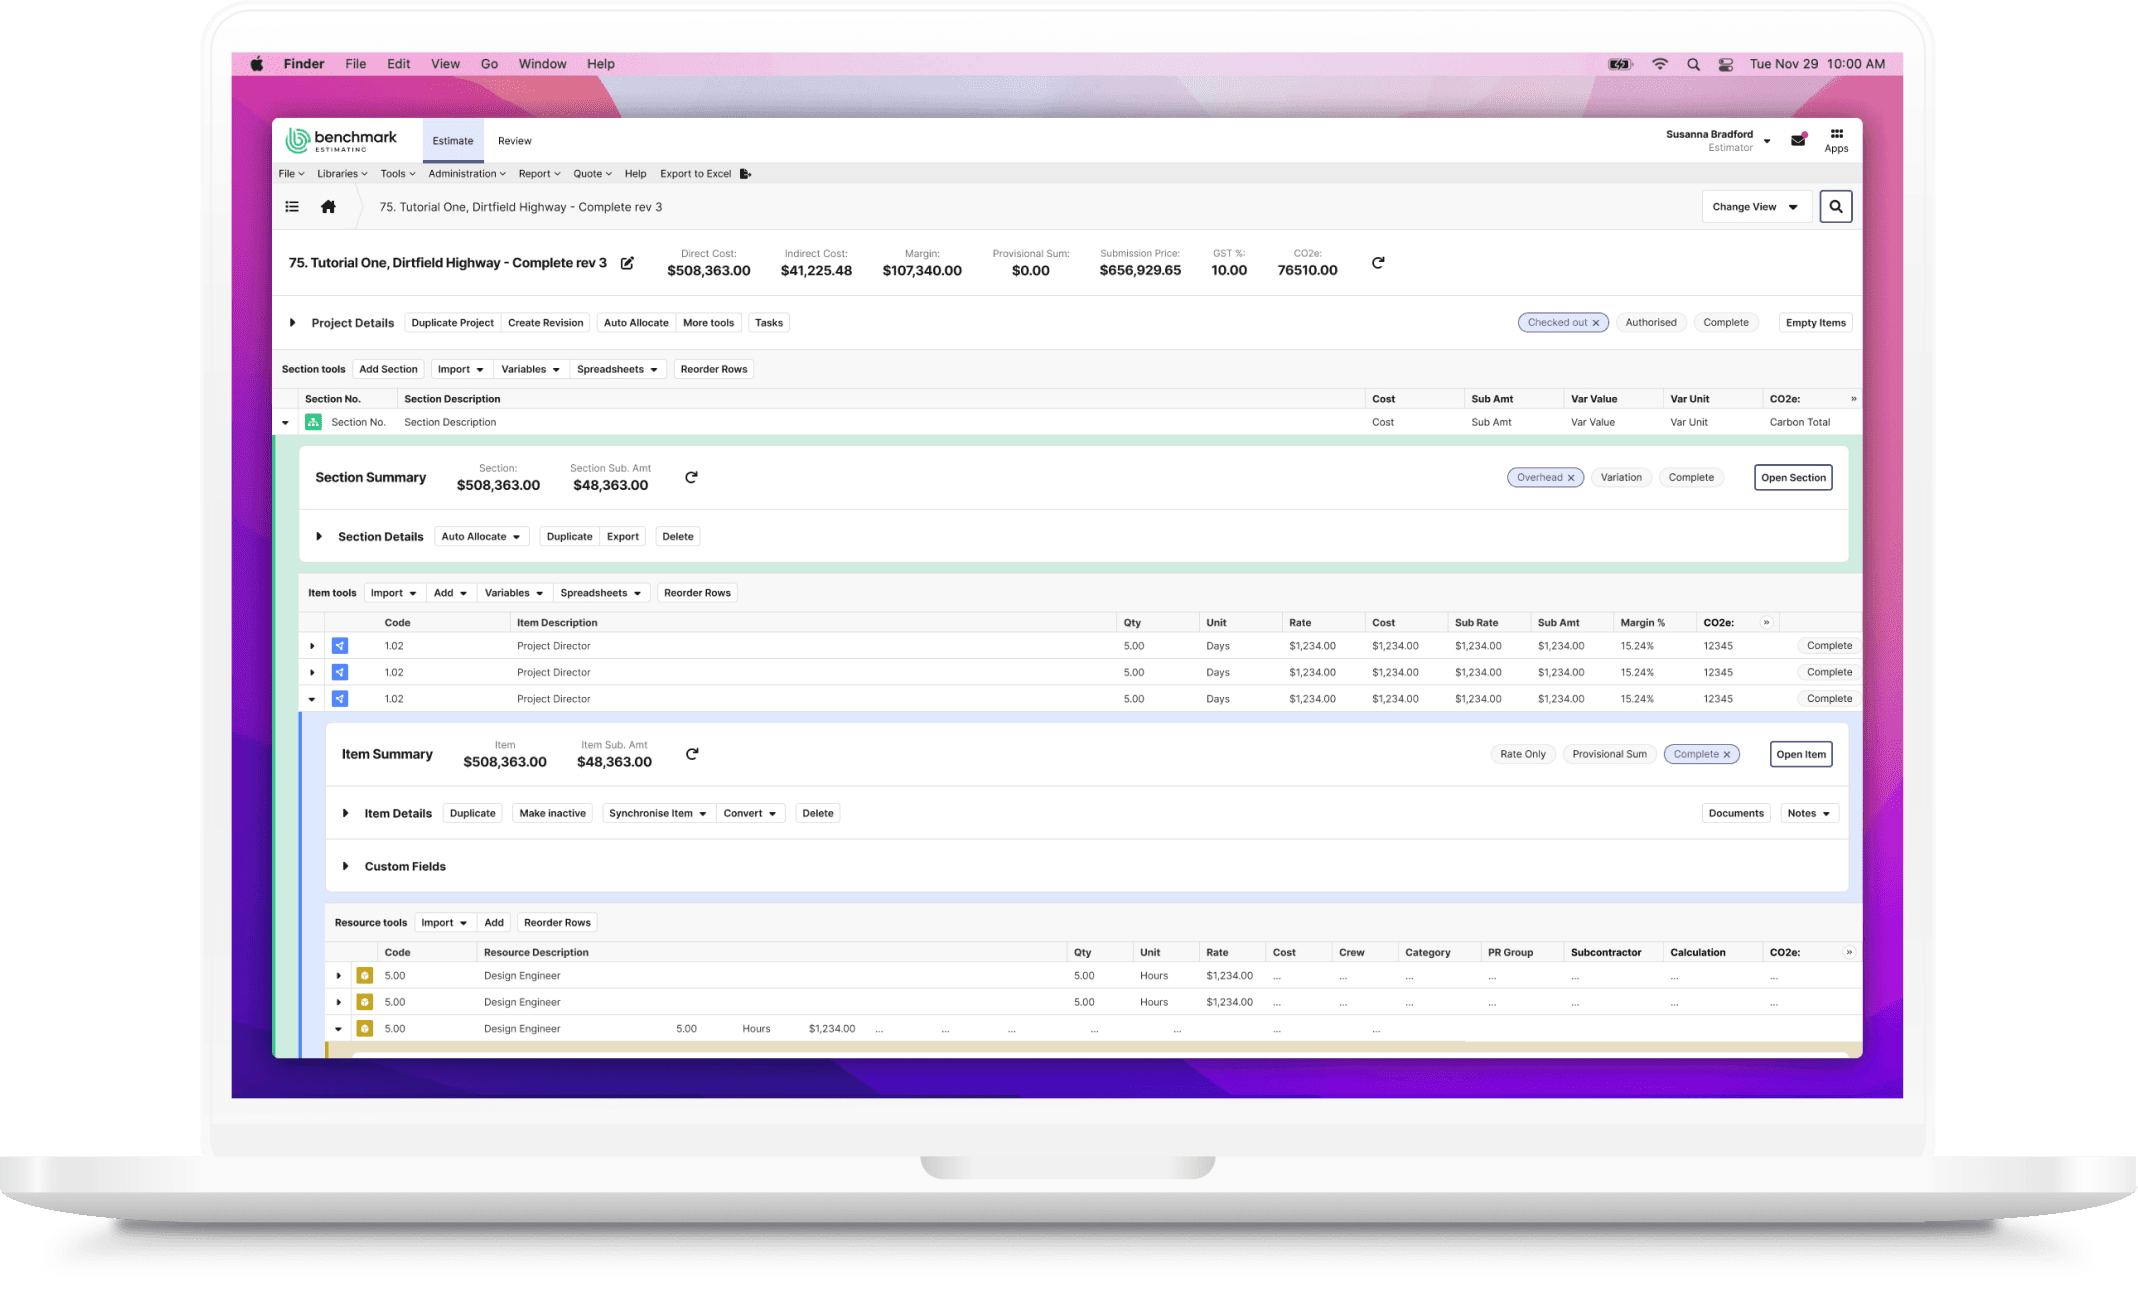This screenshot has height=1290, width=2138.
Task: Open the mail notifications icon
Action: [x=1798, y=141]
